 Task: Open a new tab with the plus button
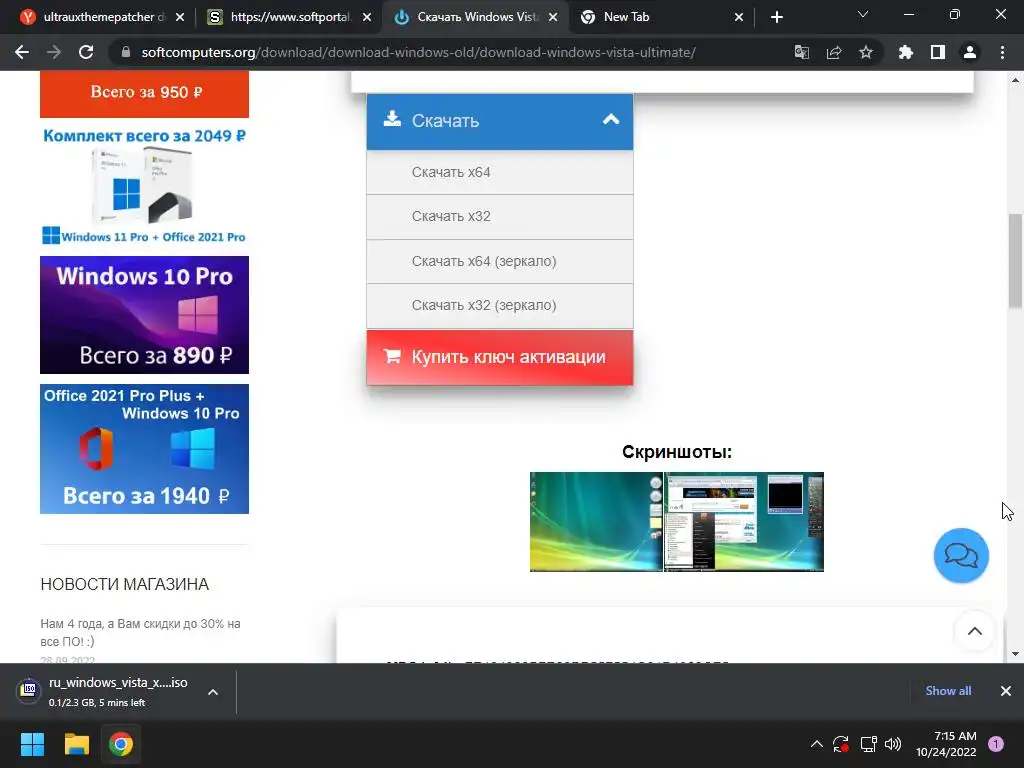(776, 17)
